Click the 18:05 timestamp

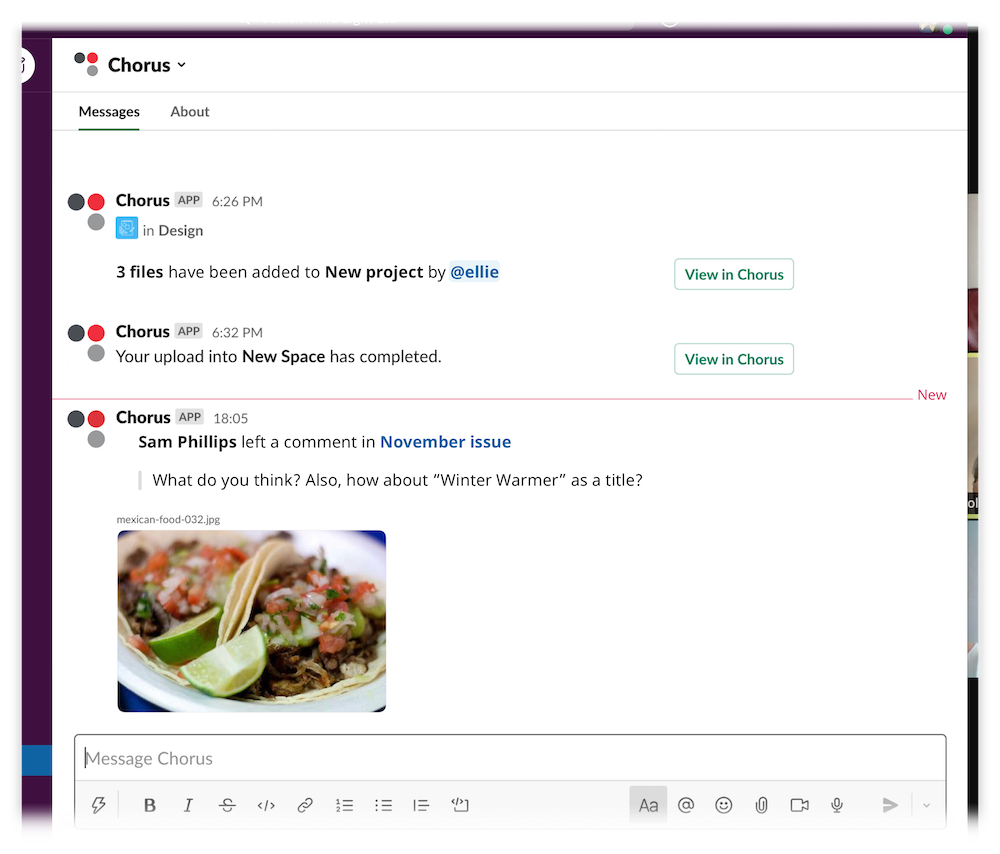pyautogui.click(x=231, y=418)
